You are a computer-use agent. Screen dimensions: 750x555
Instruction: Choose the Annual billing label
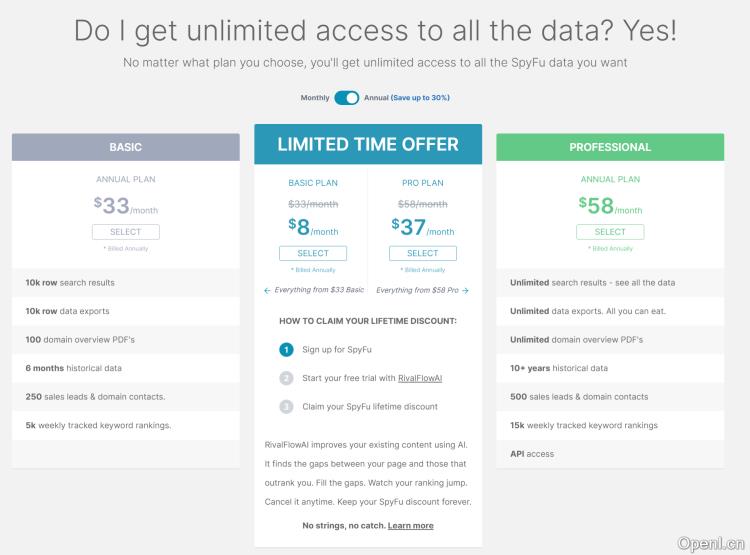[x=376, y=98]
